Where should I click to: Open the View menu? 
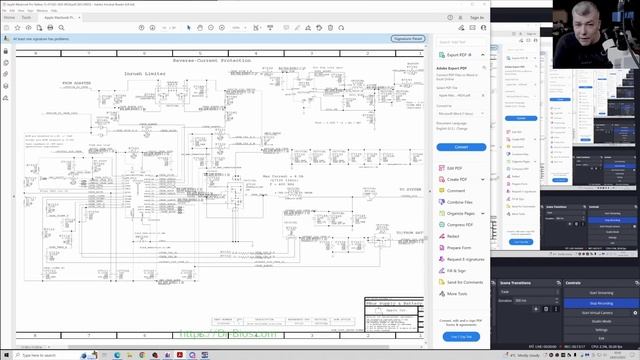click(21, 11)
